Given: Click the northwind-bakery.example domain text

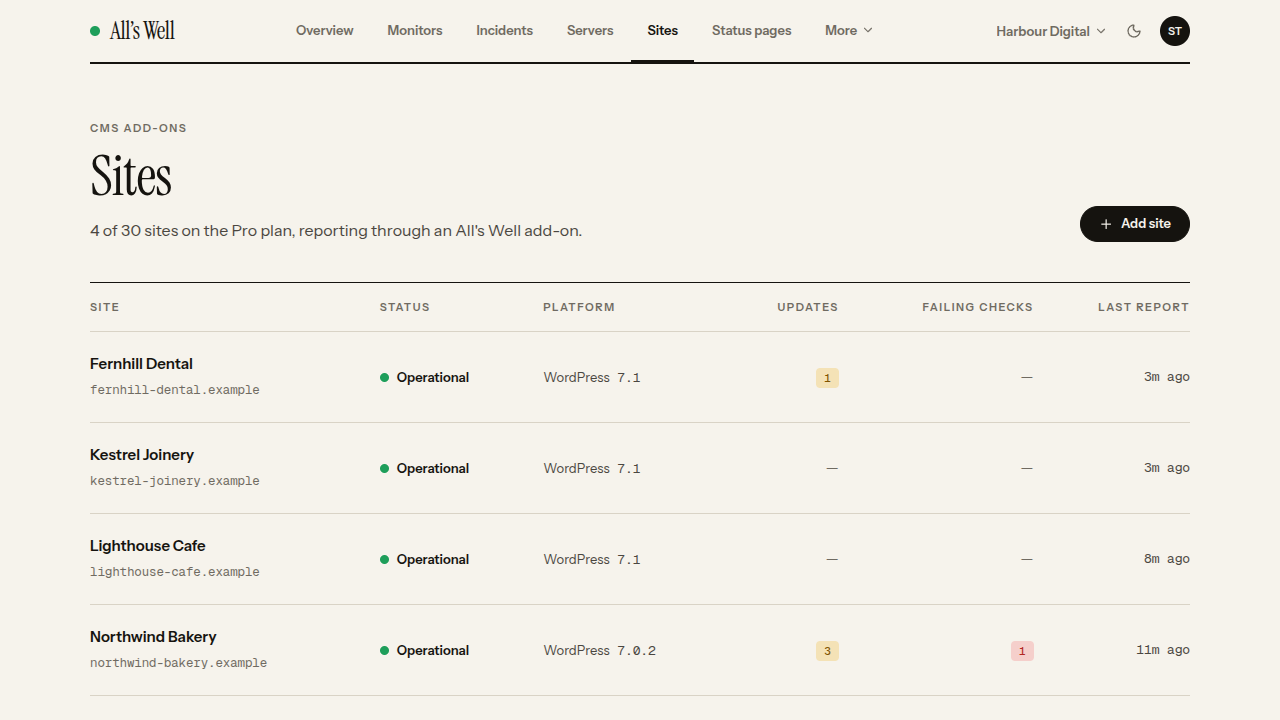Looking at the screenshot, I should [178, 663].
